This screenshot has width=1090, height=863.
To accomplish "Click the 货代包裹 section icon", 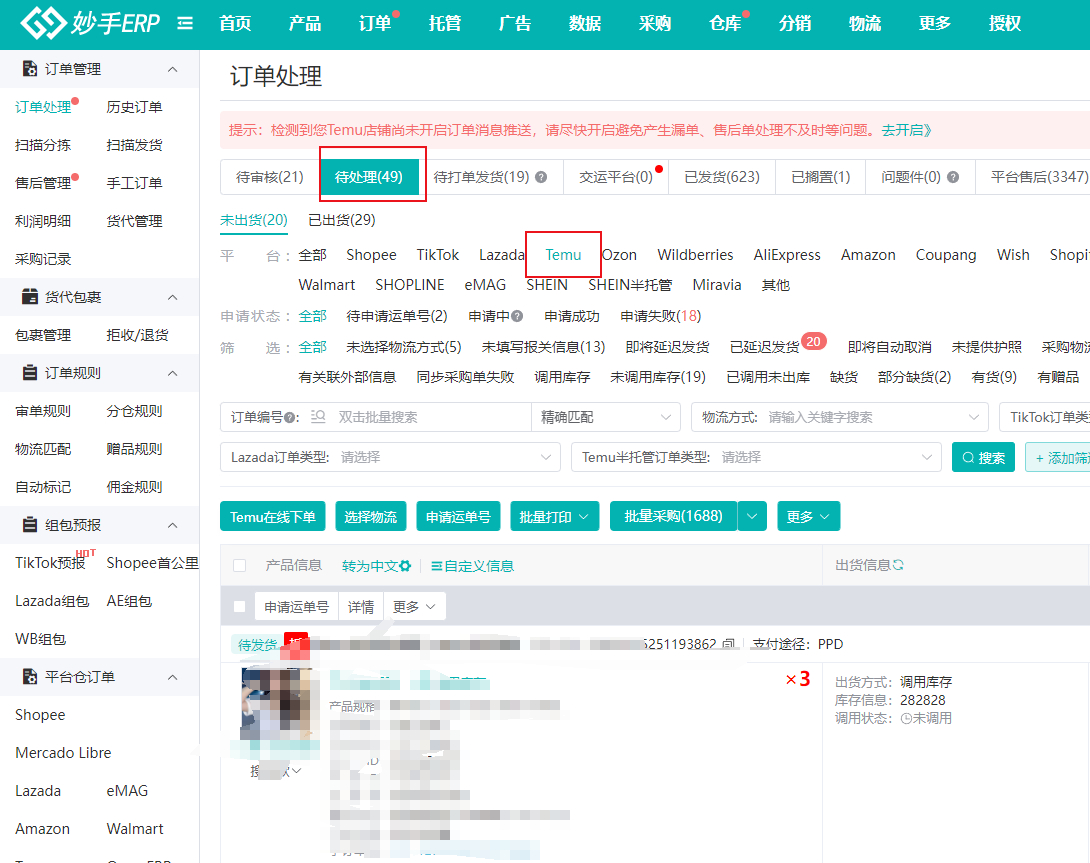I will [x=30, y=297].
